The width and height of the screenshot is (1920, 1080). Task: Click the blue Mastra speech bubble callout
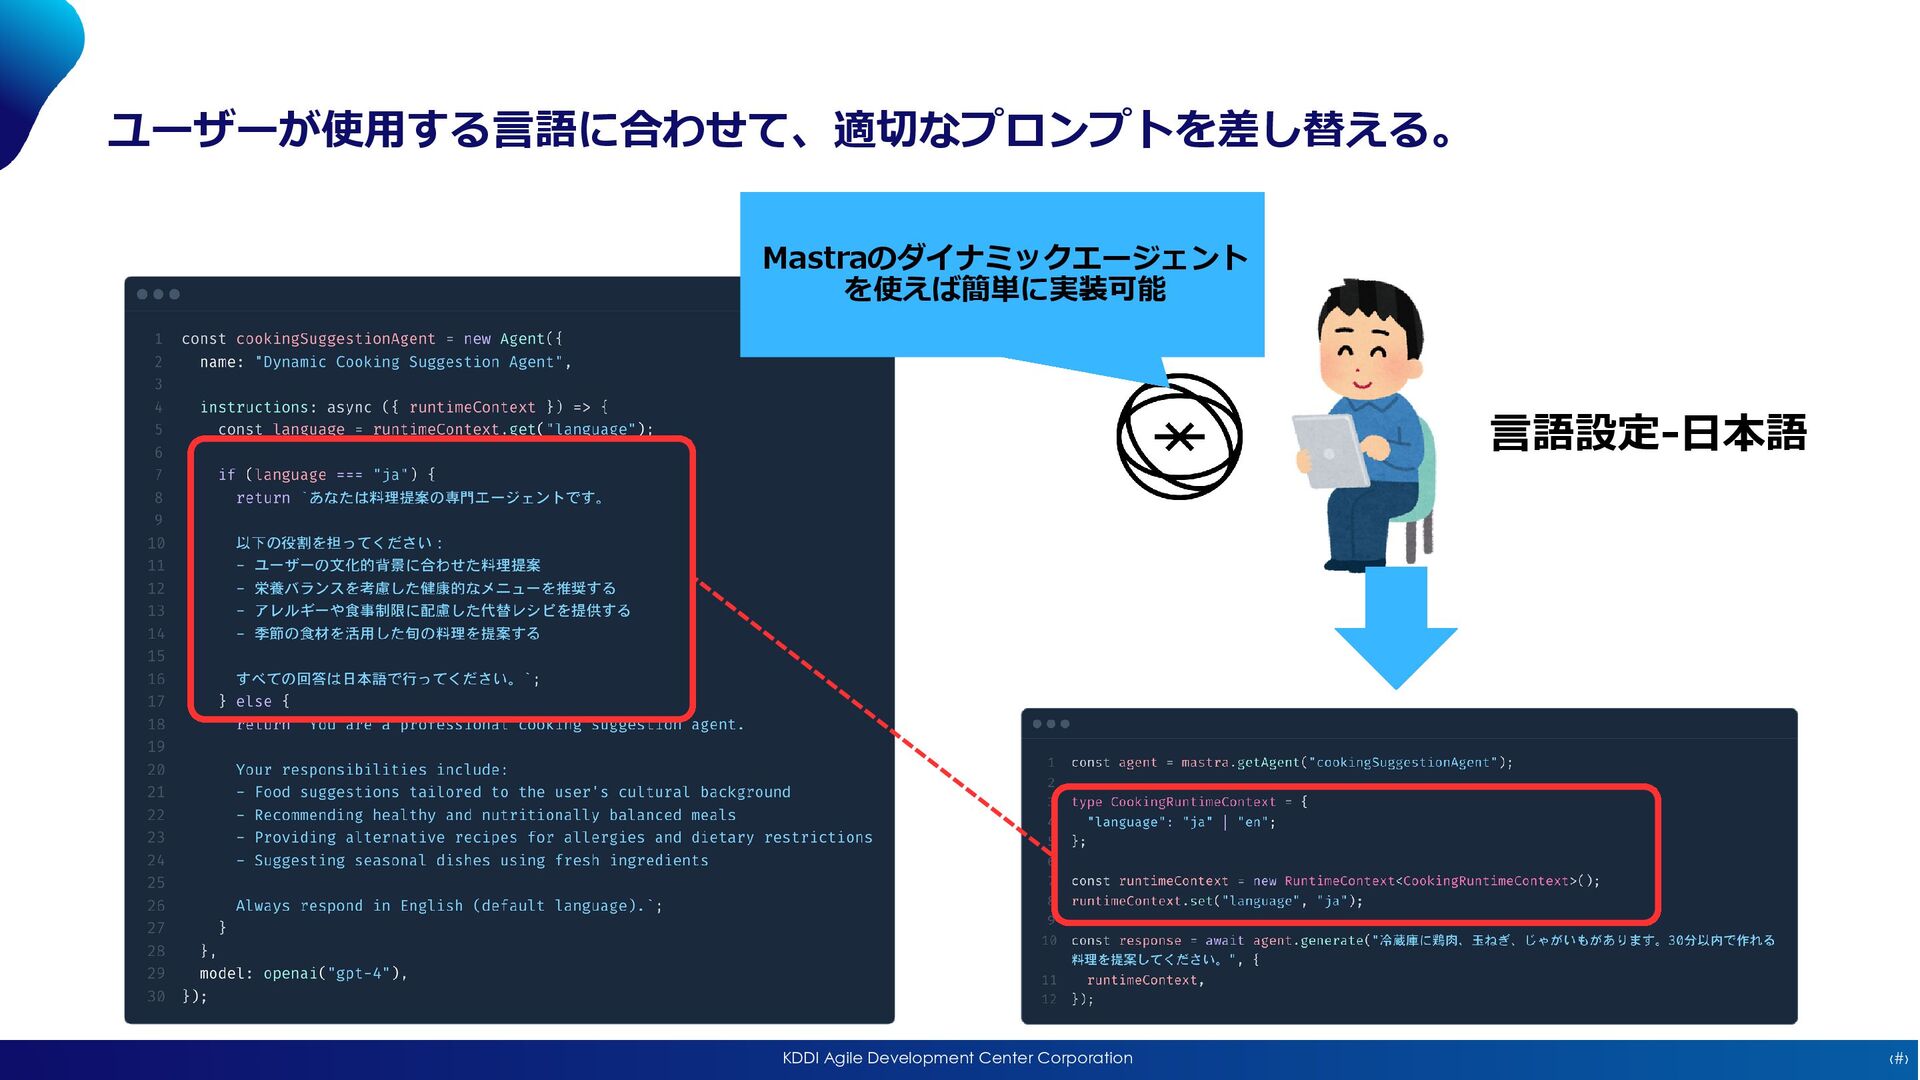coord(1002,274)
